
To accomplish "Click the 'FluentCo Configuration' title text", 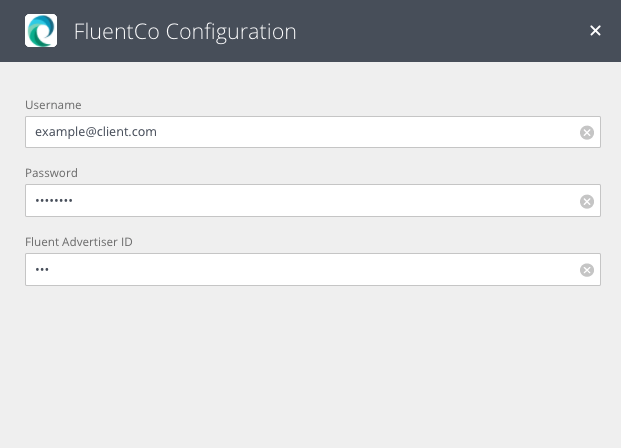I will pos(185,32).
